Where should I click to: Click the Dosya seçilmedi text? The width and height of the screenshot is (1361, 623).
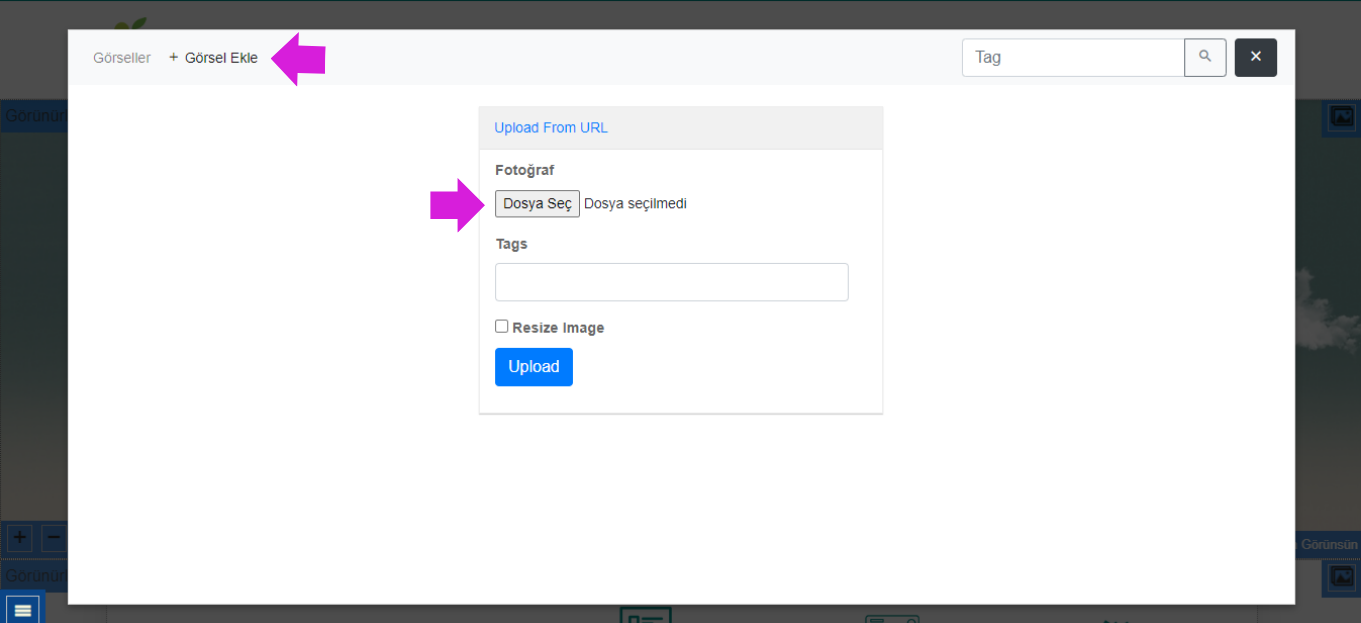point(635,204)
